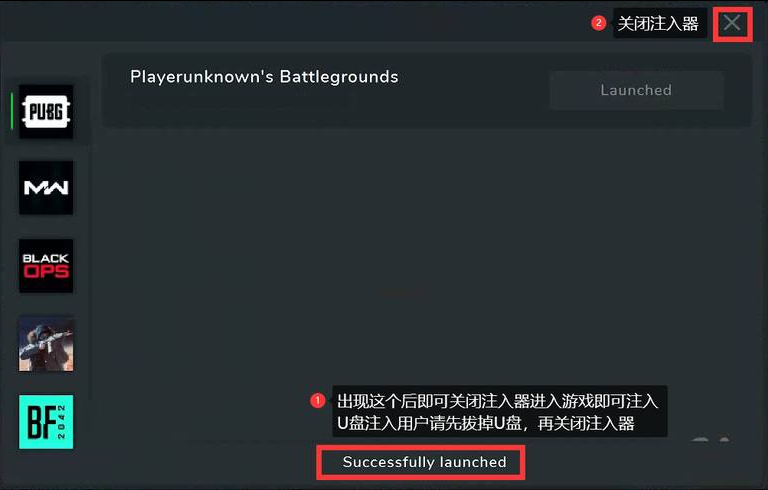Close the injector with the X icon
Screen dimensions: 768x490
point(732,23)
